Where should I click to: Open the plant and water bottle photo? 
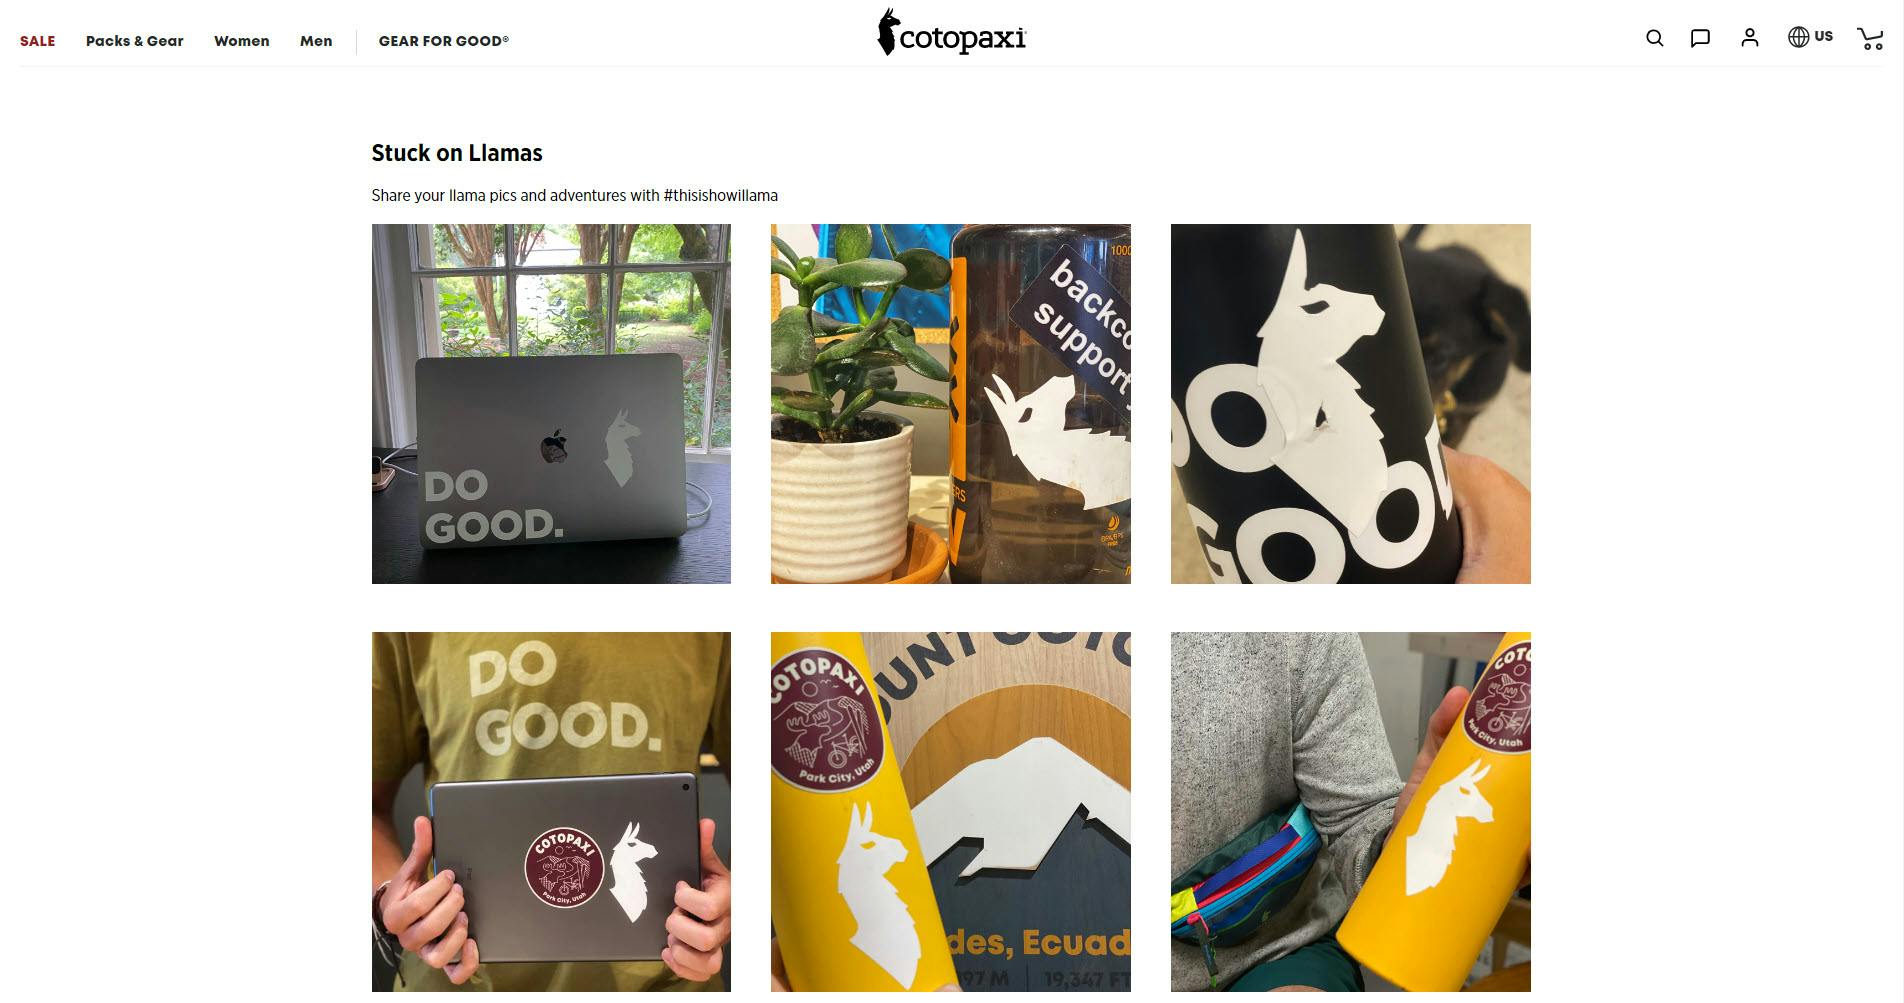click(x=951, y=404)
